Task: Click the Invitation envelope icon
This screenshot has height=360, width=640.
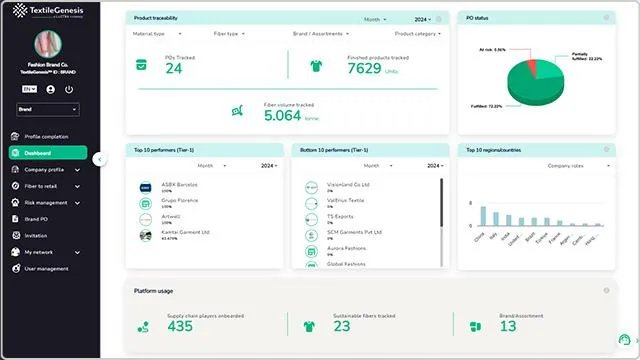Action: coord(16,236)
